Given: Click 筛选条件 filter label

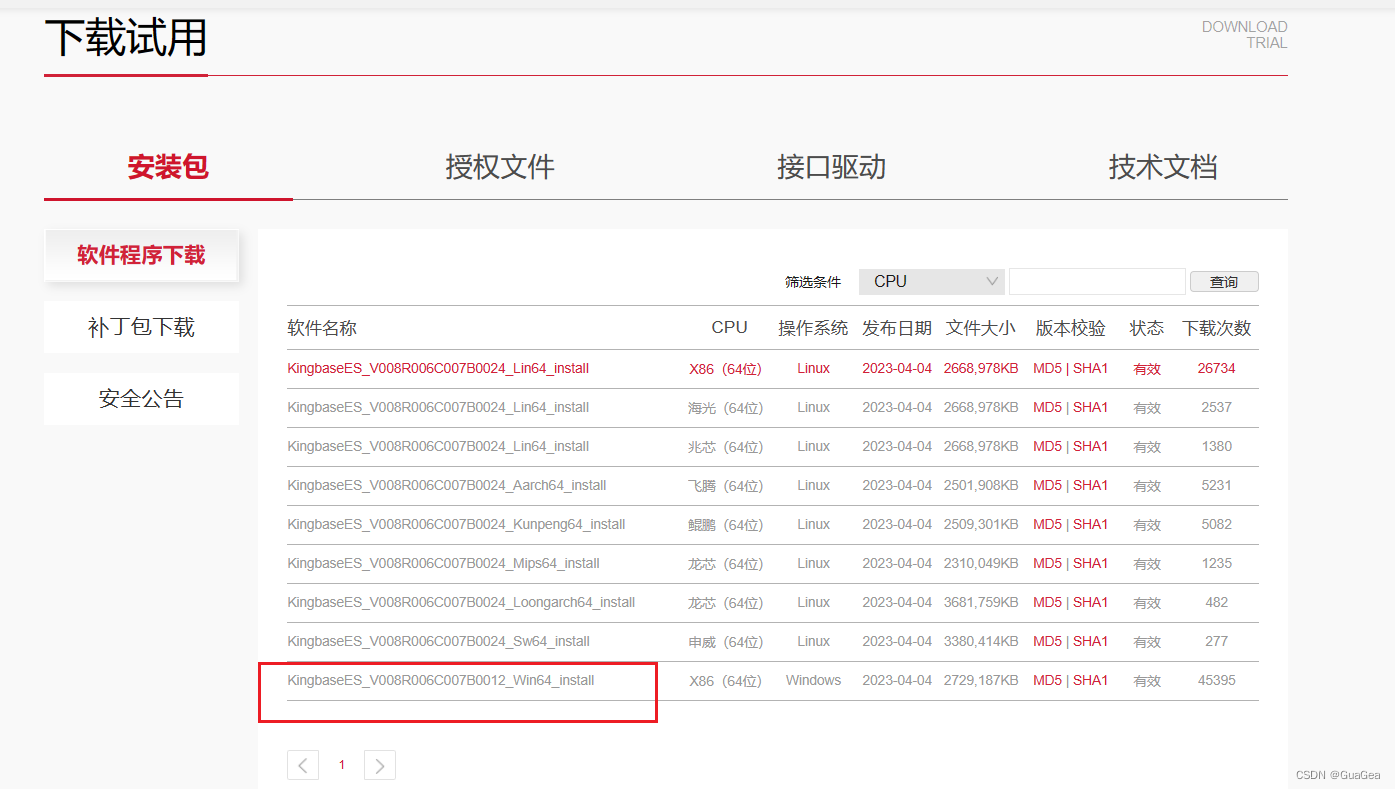Looking at the screenshot, I should [813, 282].
